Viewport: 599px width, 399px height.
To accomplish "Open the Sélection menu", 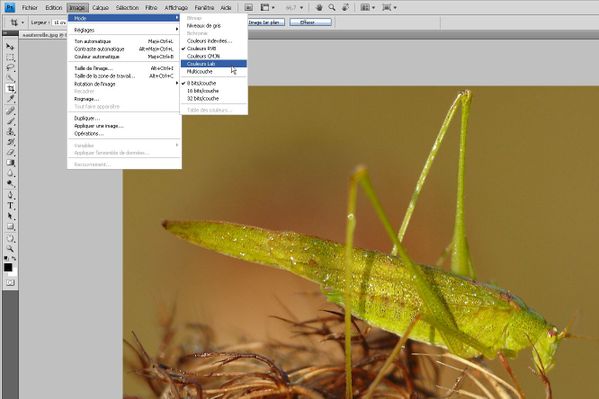I will 127,7.
